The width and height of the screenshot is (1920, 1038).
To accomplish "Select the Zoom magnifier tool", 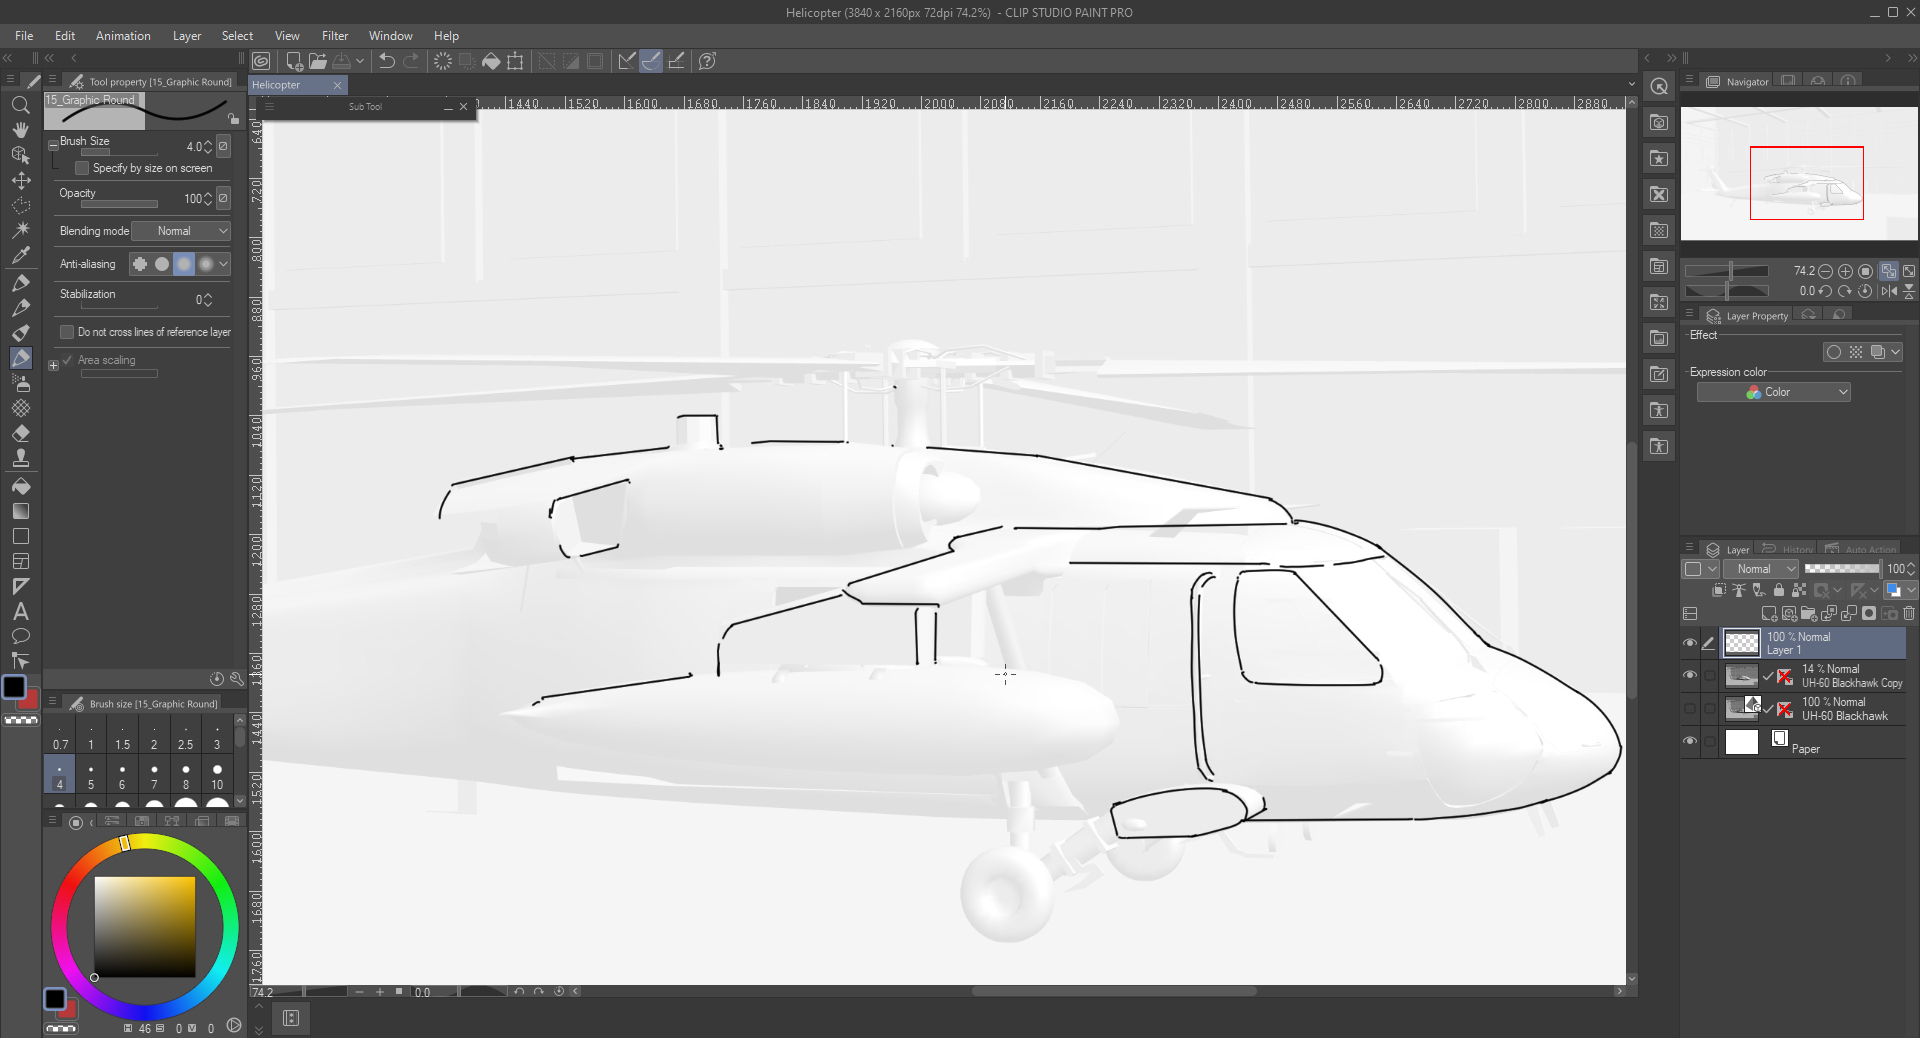I will (20, 105).
